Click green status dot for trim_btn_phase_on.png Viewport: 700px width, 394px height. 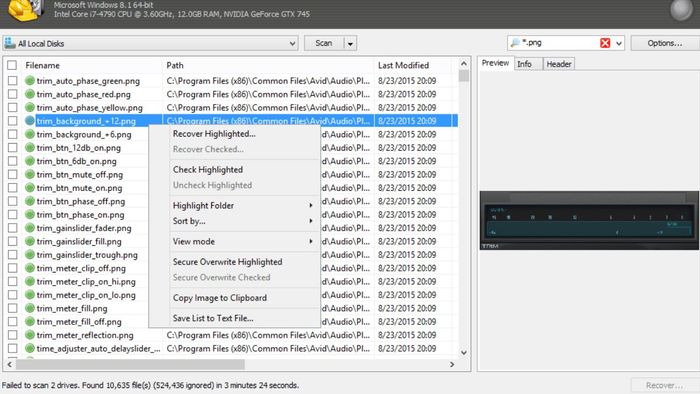click(30, 215)
